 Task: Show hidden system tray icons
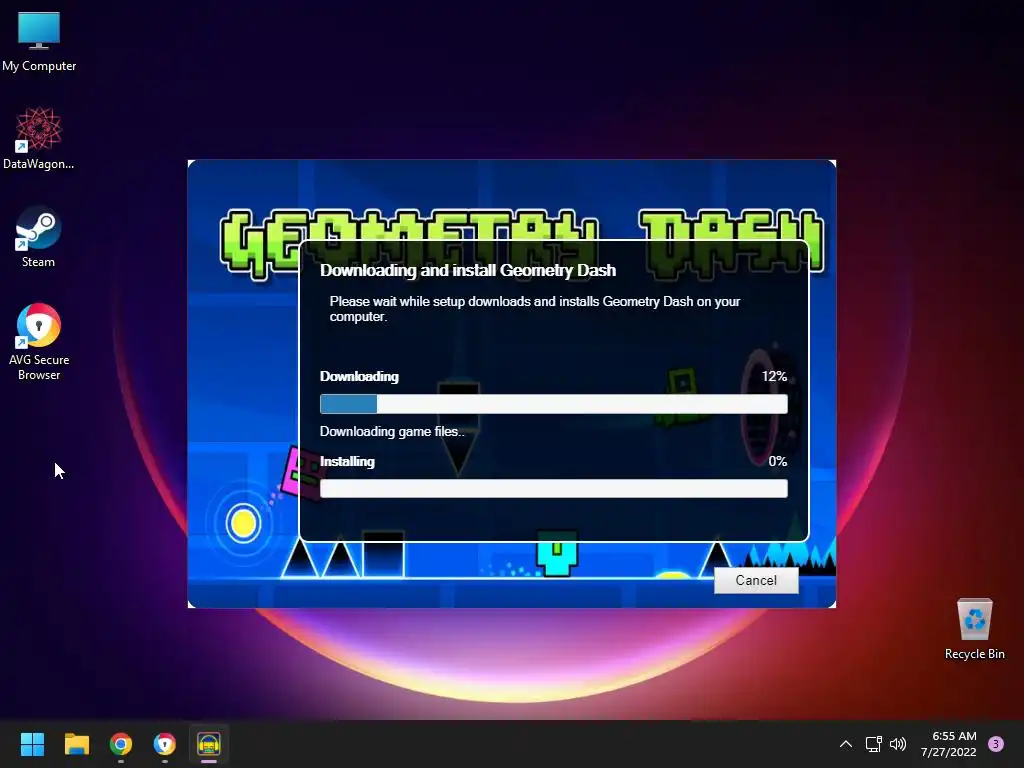pyautogui.click(x=846, y=744)
